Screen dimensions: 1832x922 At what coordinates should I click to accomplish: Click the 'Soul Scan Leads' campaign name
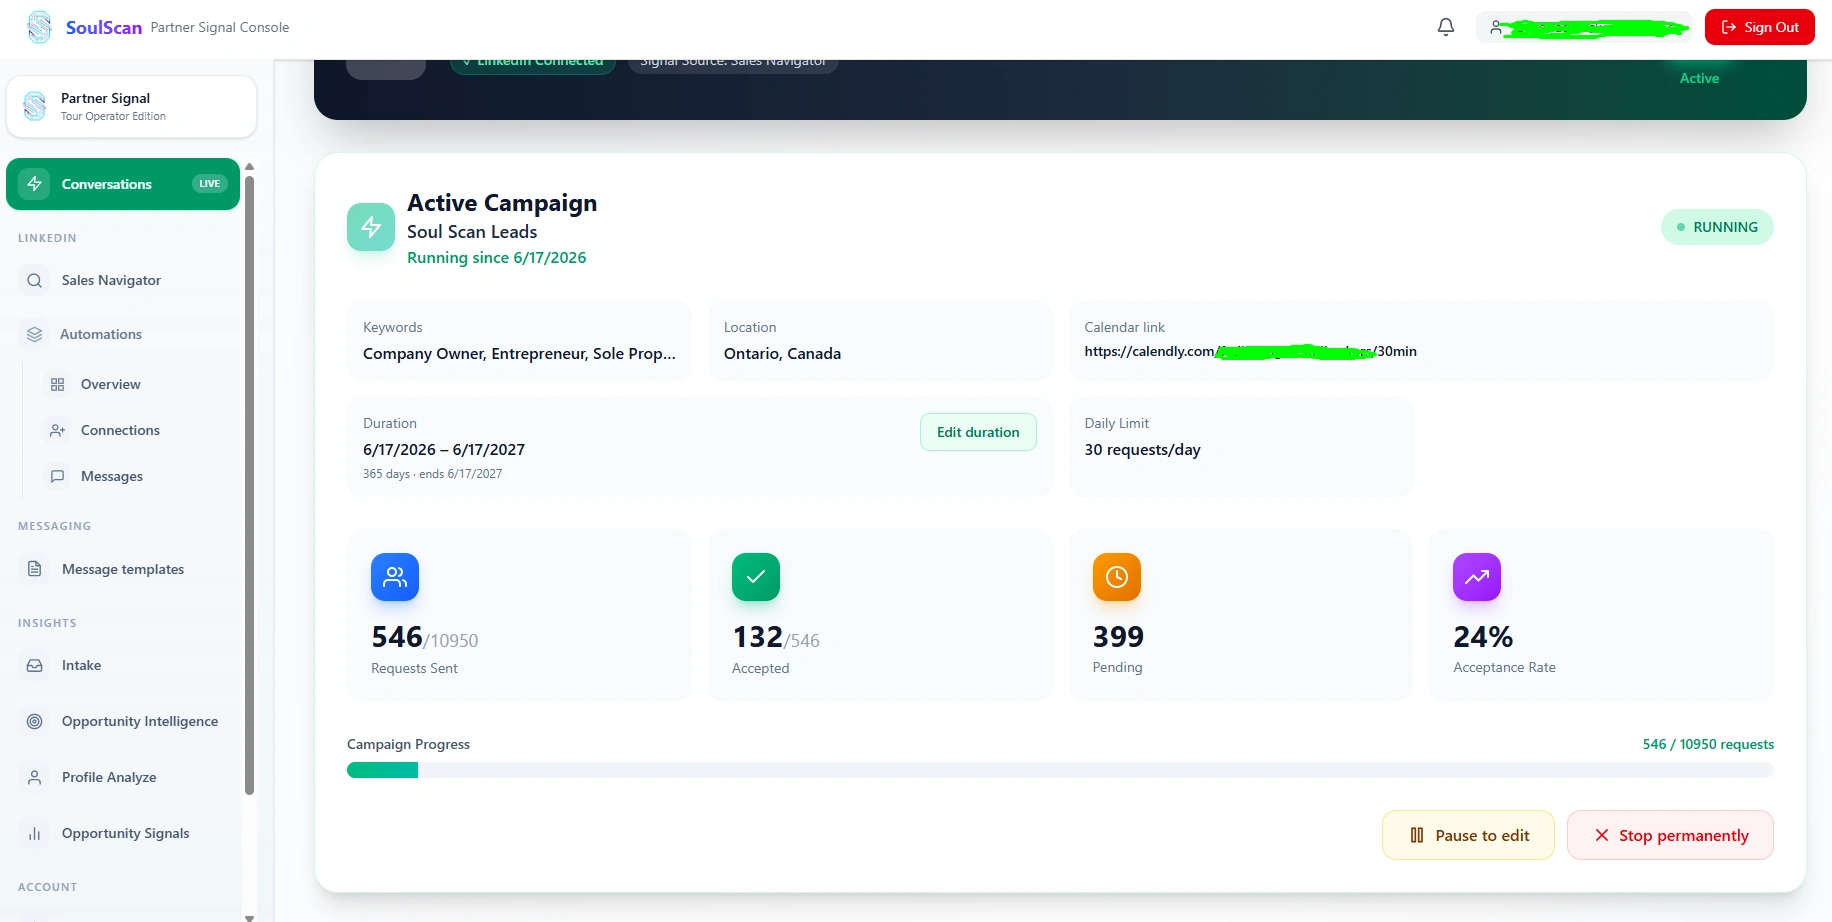click(x=472, y=232)
